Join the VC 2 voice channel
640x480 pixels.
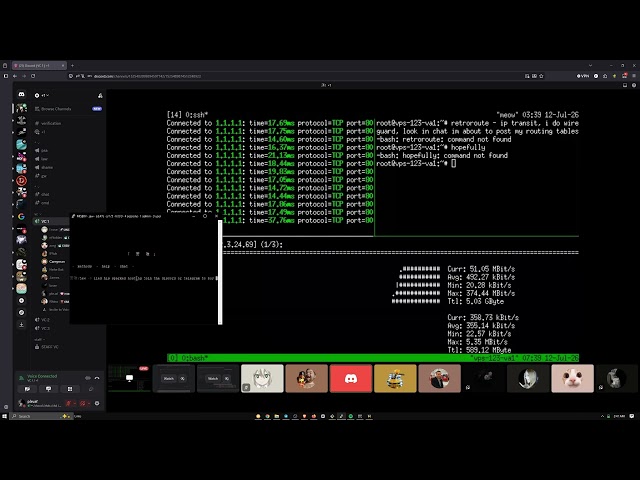click(x=42, y=320)
